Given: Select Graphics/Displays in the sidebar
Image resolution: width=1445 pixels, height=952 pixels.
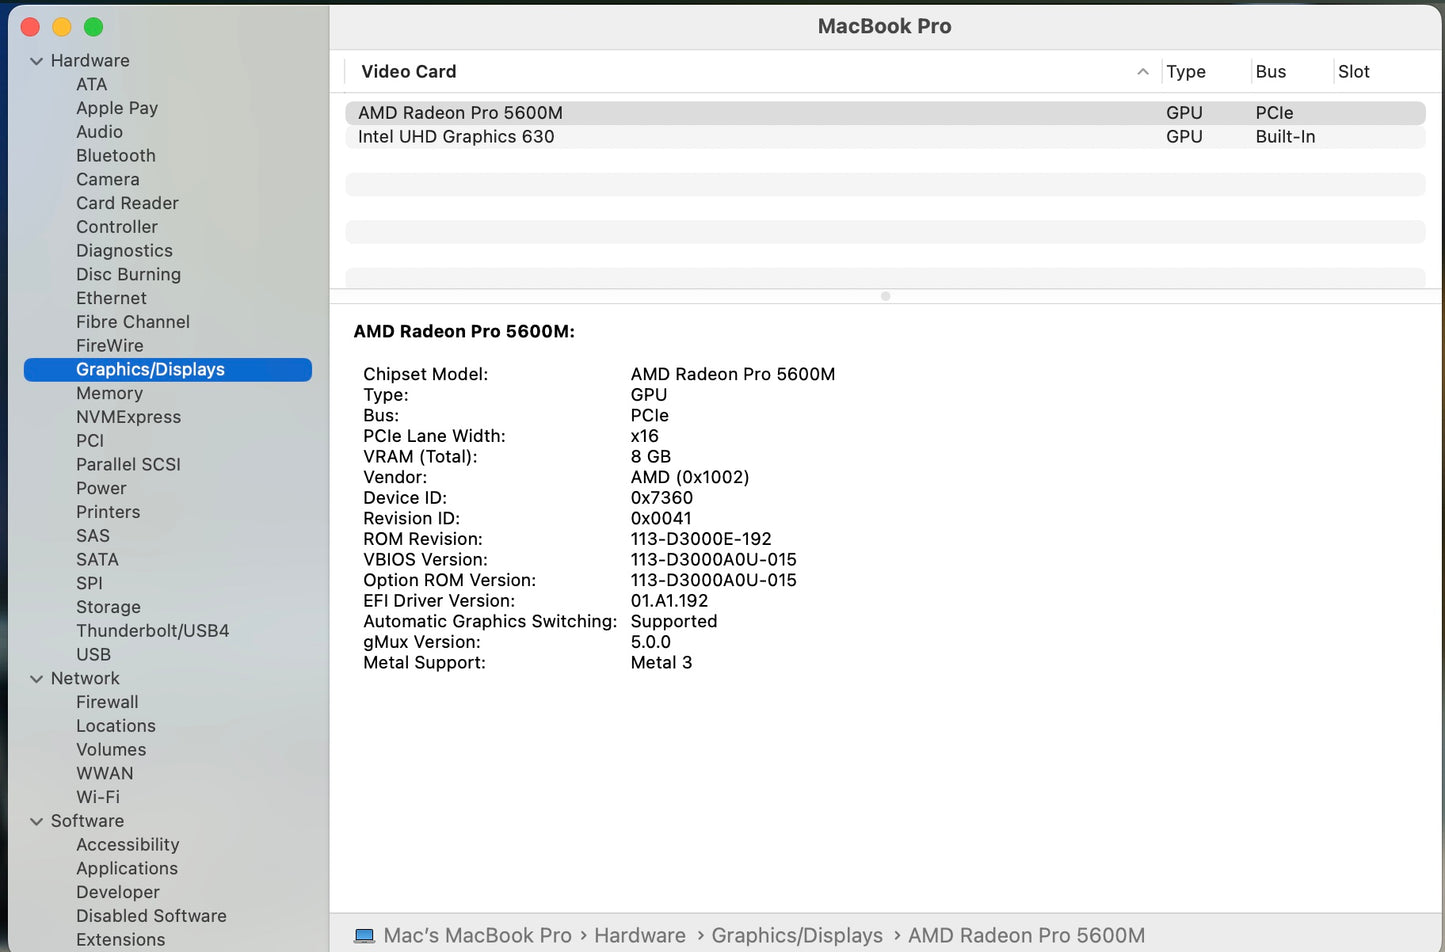Looking at the screenshot, I should coord(150,369).
